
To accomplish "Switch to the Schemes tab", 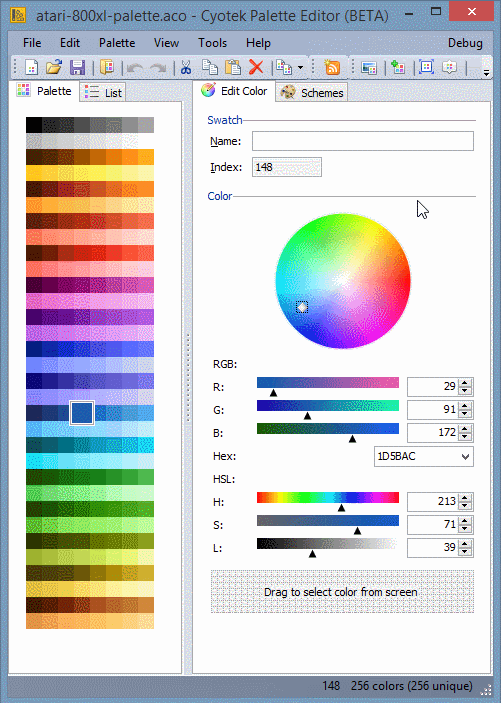I will click(x=312, y=93).
